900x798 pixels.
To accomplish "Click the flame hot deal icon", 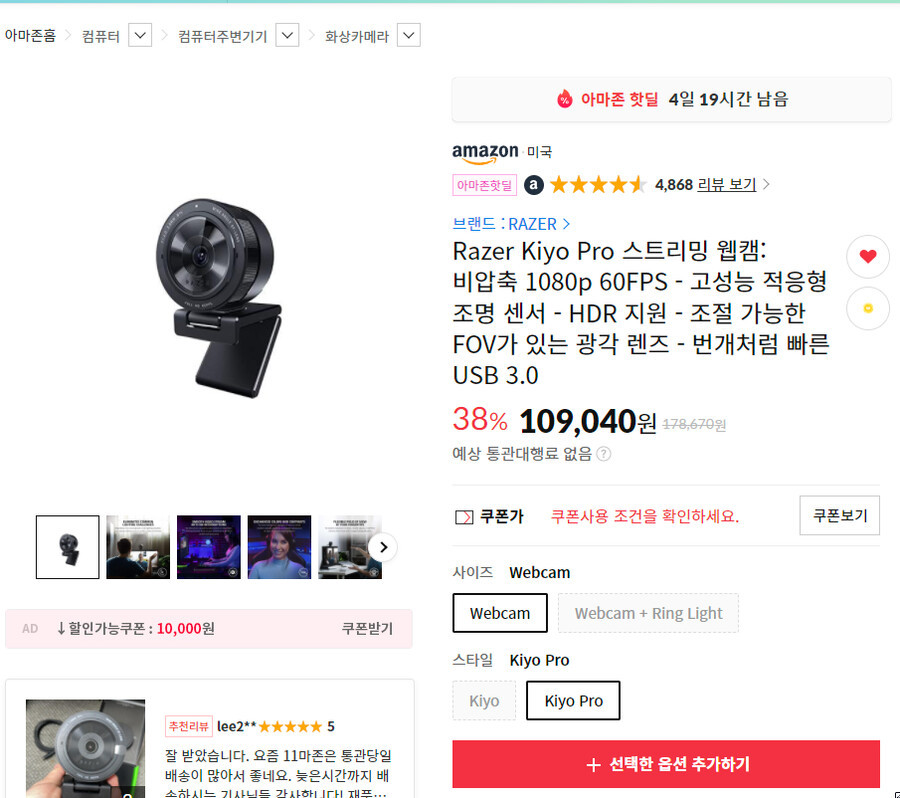I will (565, 99).
